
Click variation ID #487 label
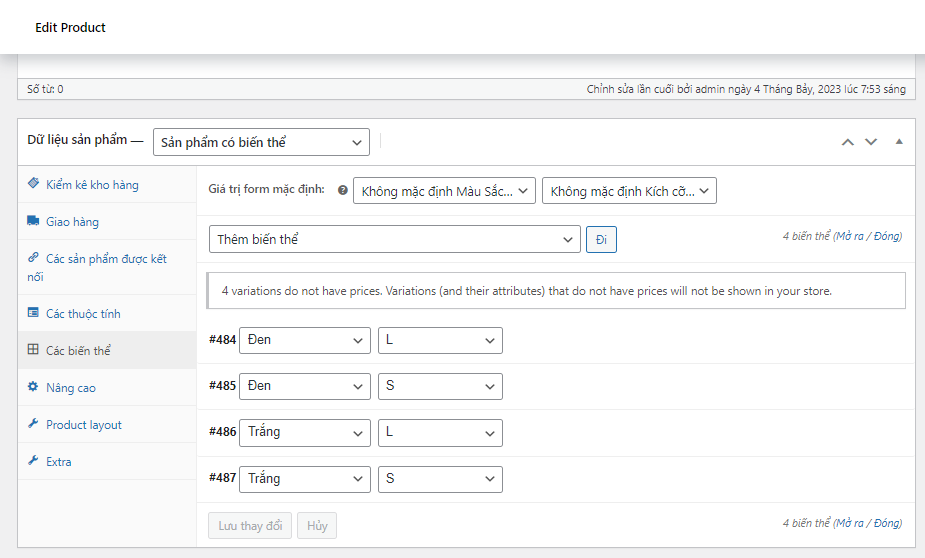pyautogui.click(x=222, y=478)
